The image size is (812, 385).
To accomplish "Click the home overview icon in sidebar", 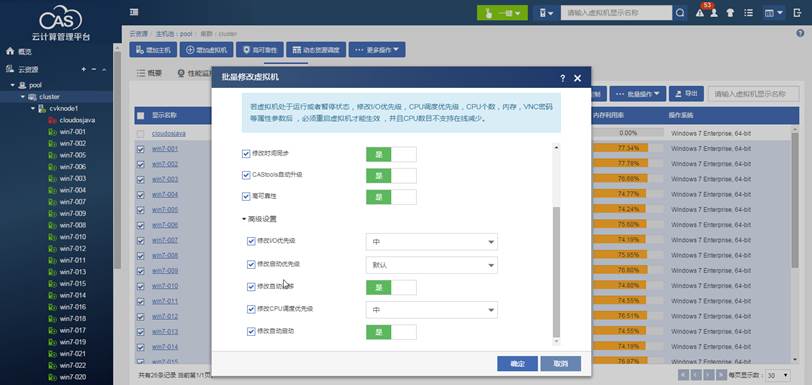I will [x=10, y=51].
